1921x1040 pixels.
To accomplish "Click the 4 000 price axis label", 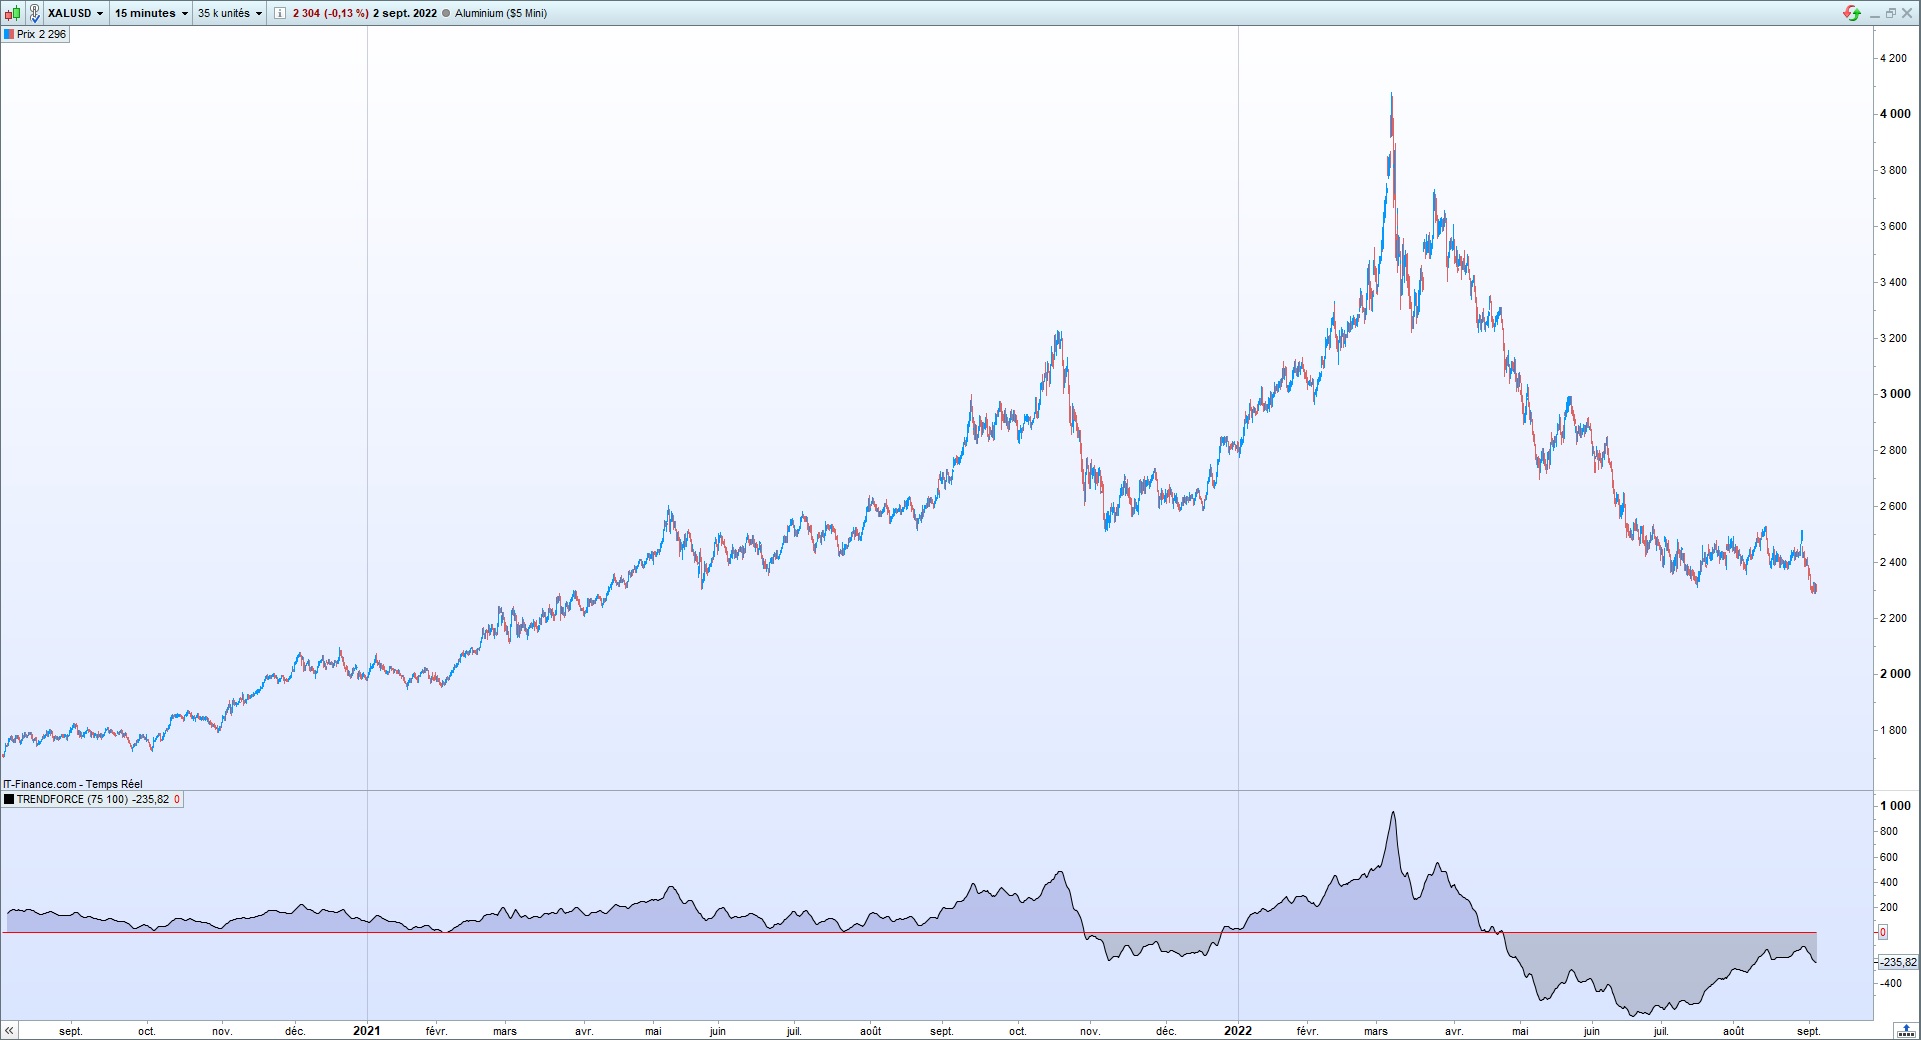I will pyautogui.click(x=1895, y=114).
